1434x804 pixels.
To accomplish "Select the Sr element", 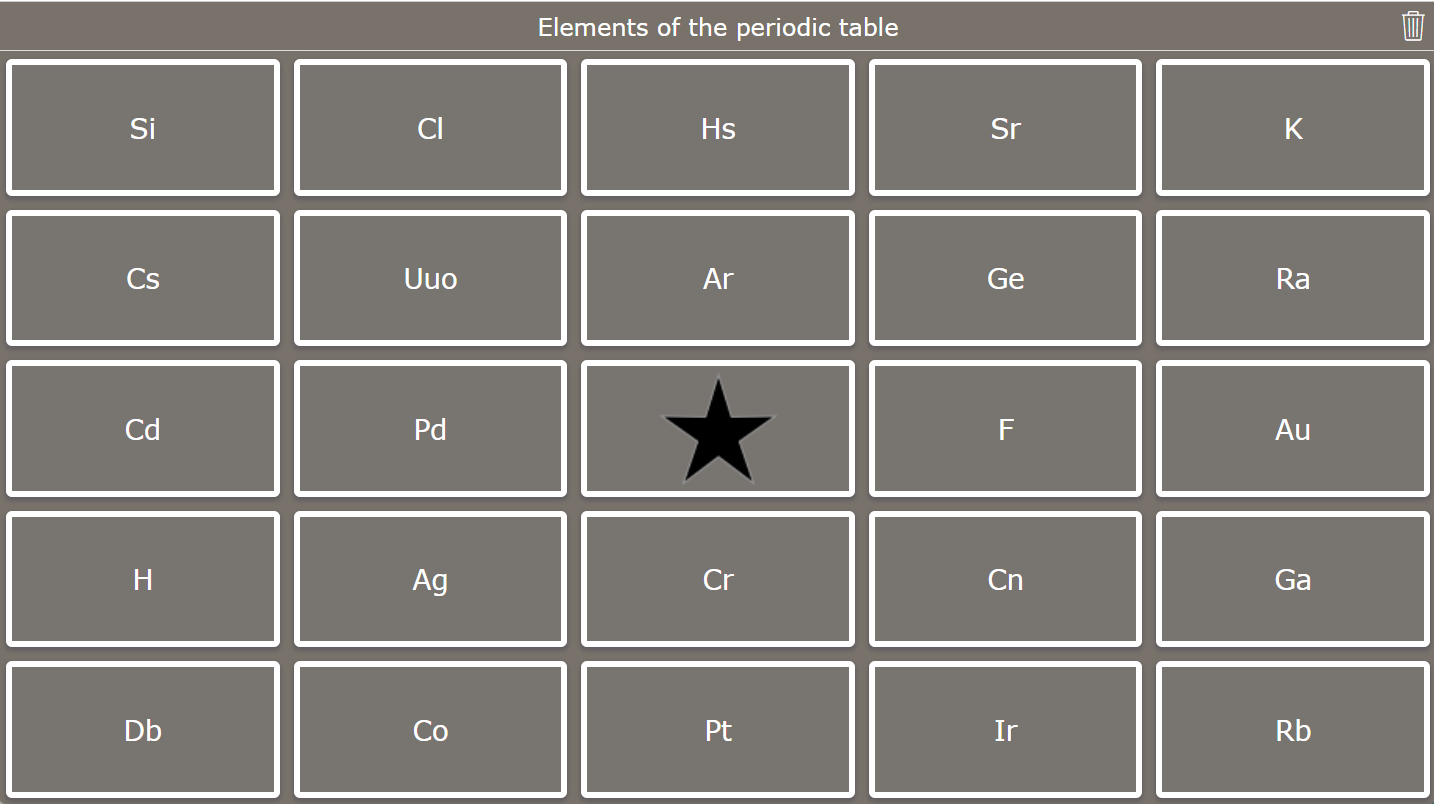I will pos(1005,128).
